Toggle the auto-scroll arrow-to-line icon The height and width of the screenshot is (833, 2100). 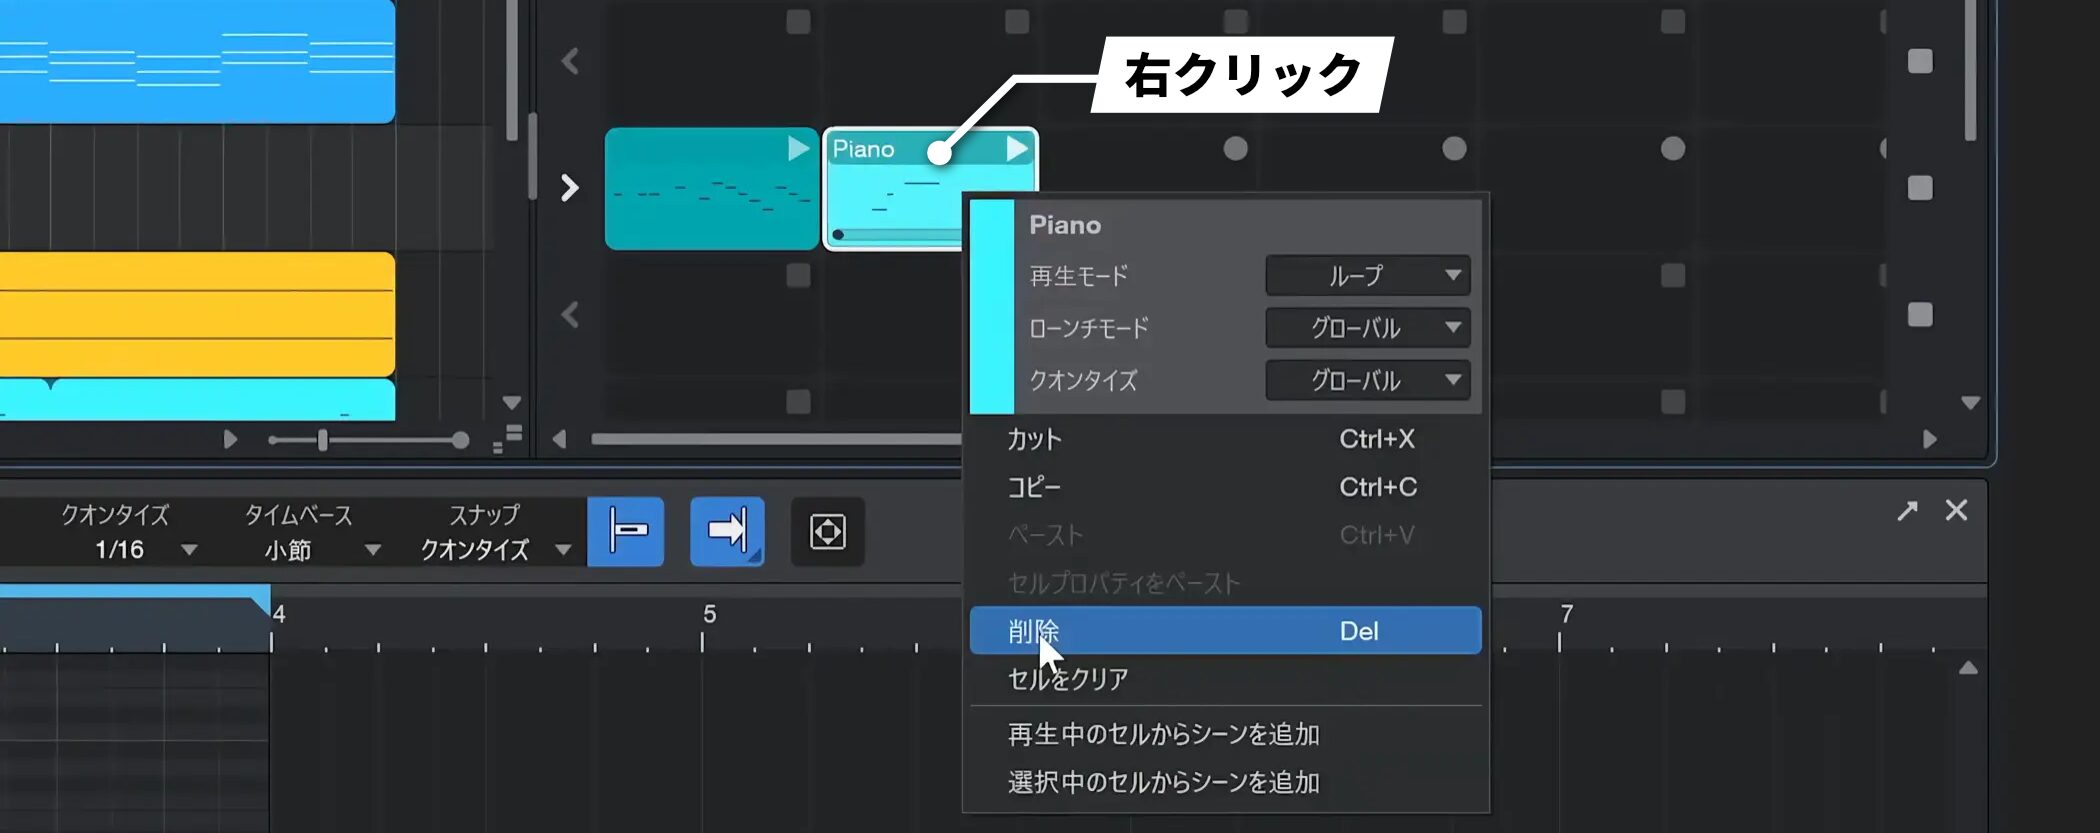(x=727, y=531)
